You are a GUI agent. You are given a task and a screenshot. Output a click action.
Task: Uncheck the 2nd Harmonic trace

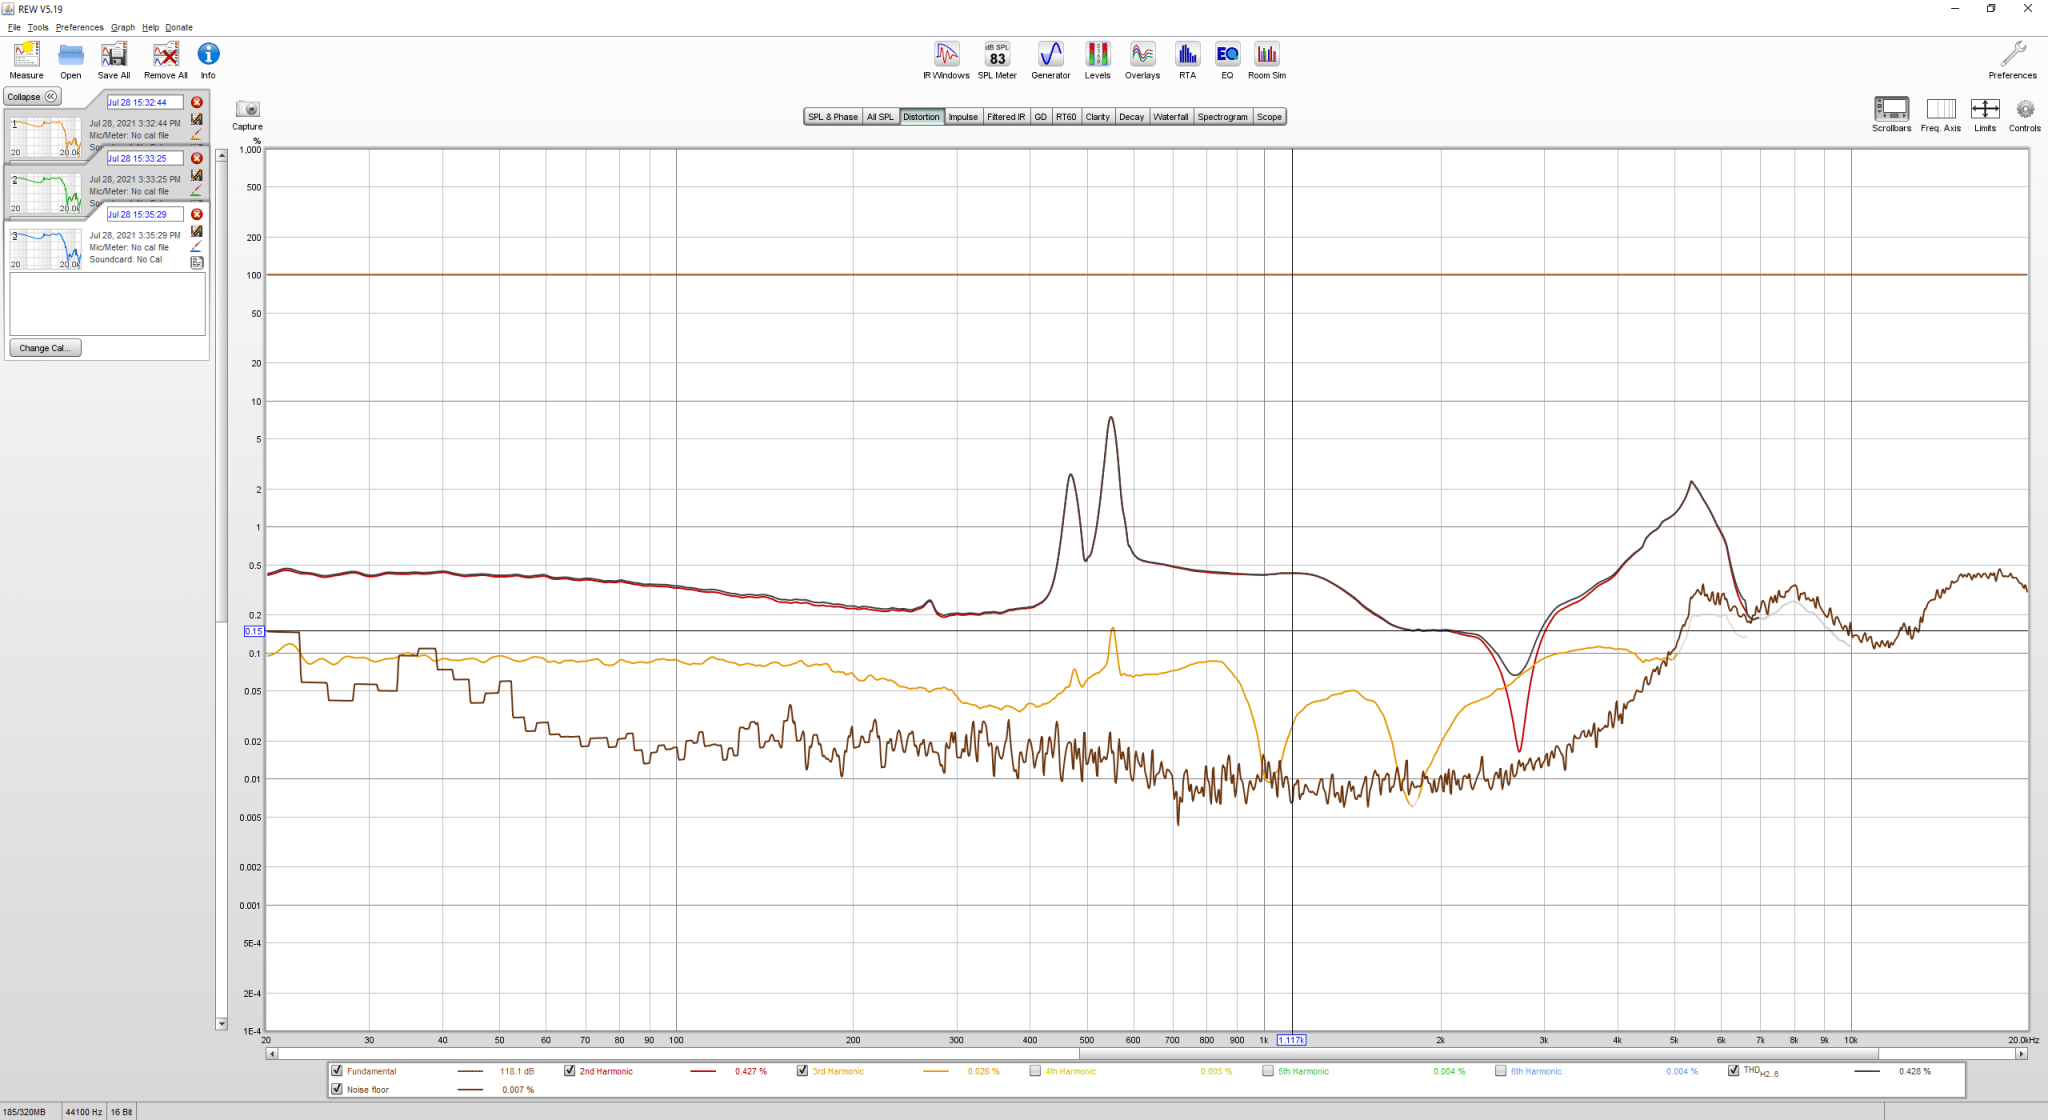click(x=570, y=1071)
